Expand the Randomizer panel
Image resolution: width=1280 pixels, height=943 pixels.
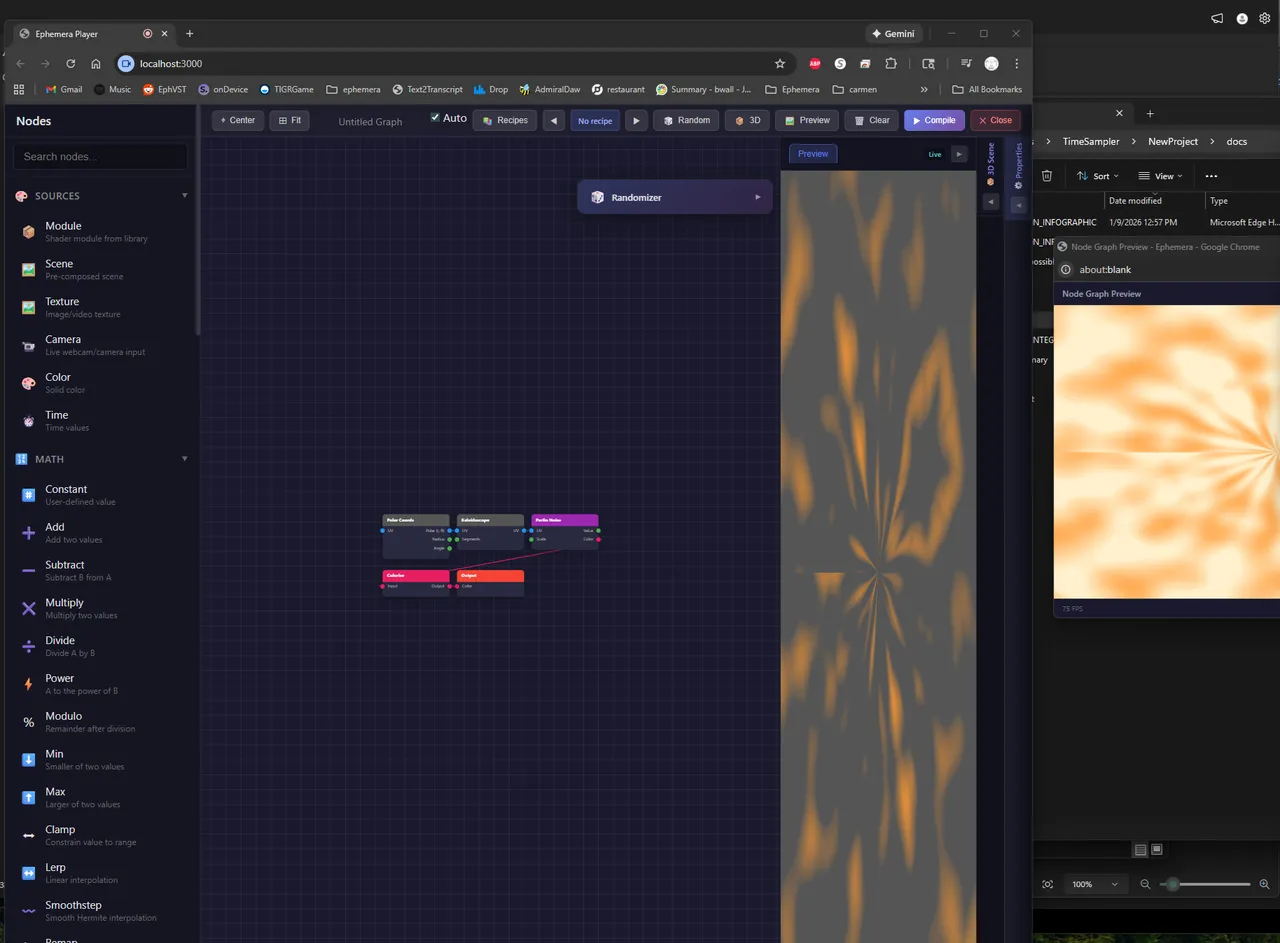click(757, 197)
